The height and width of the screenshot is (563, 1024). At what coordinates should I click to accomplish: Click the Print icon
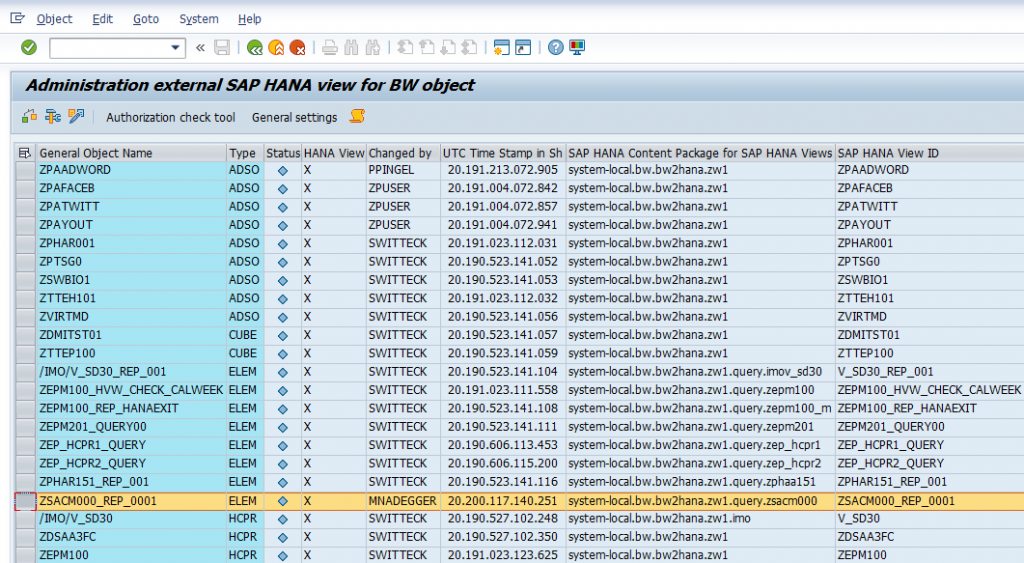click(x=330, y=48)
